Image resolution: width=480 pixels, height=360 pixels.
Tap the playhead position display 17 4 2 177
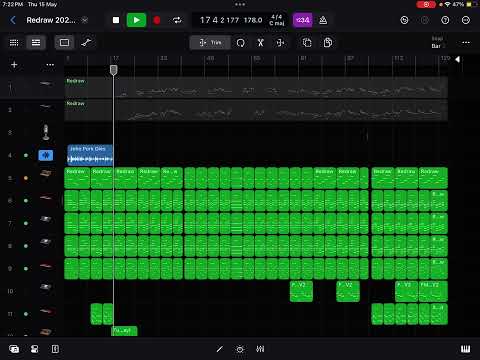pyautogui.click(x=219, y=20)
